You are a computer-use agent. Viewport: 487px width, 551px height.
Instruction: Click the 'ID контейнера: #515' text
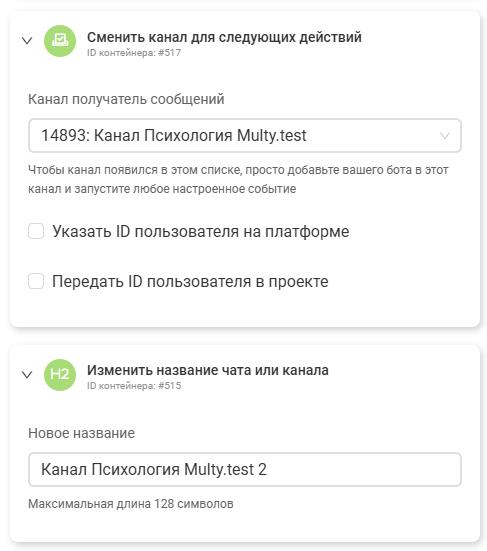tap(134, 386)
